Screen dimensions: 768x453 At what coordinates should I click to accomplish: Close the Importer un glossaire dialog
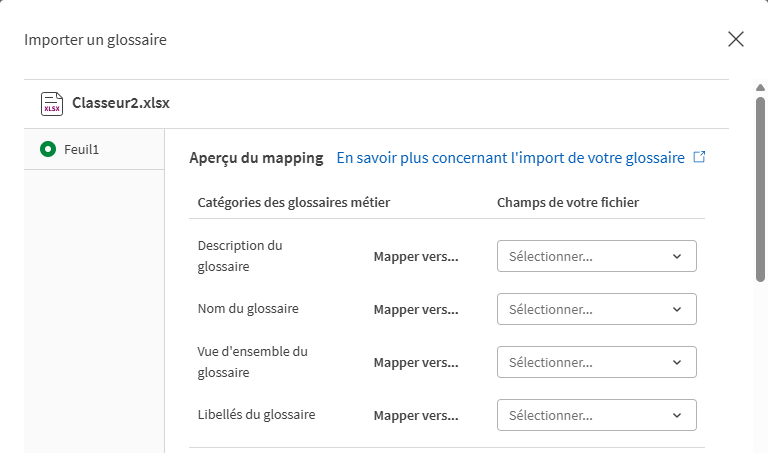pyautogui.click(x=736, y=39)
